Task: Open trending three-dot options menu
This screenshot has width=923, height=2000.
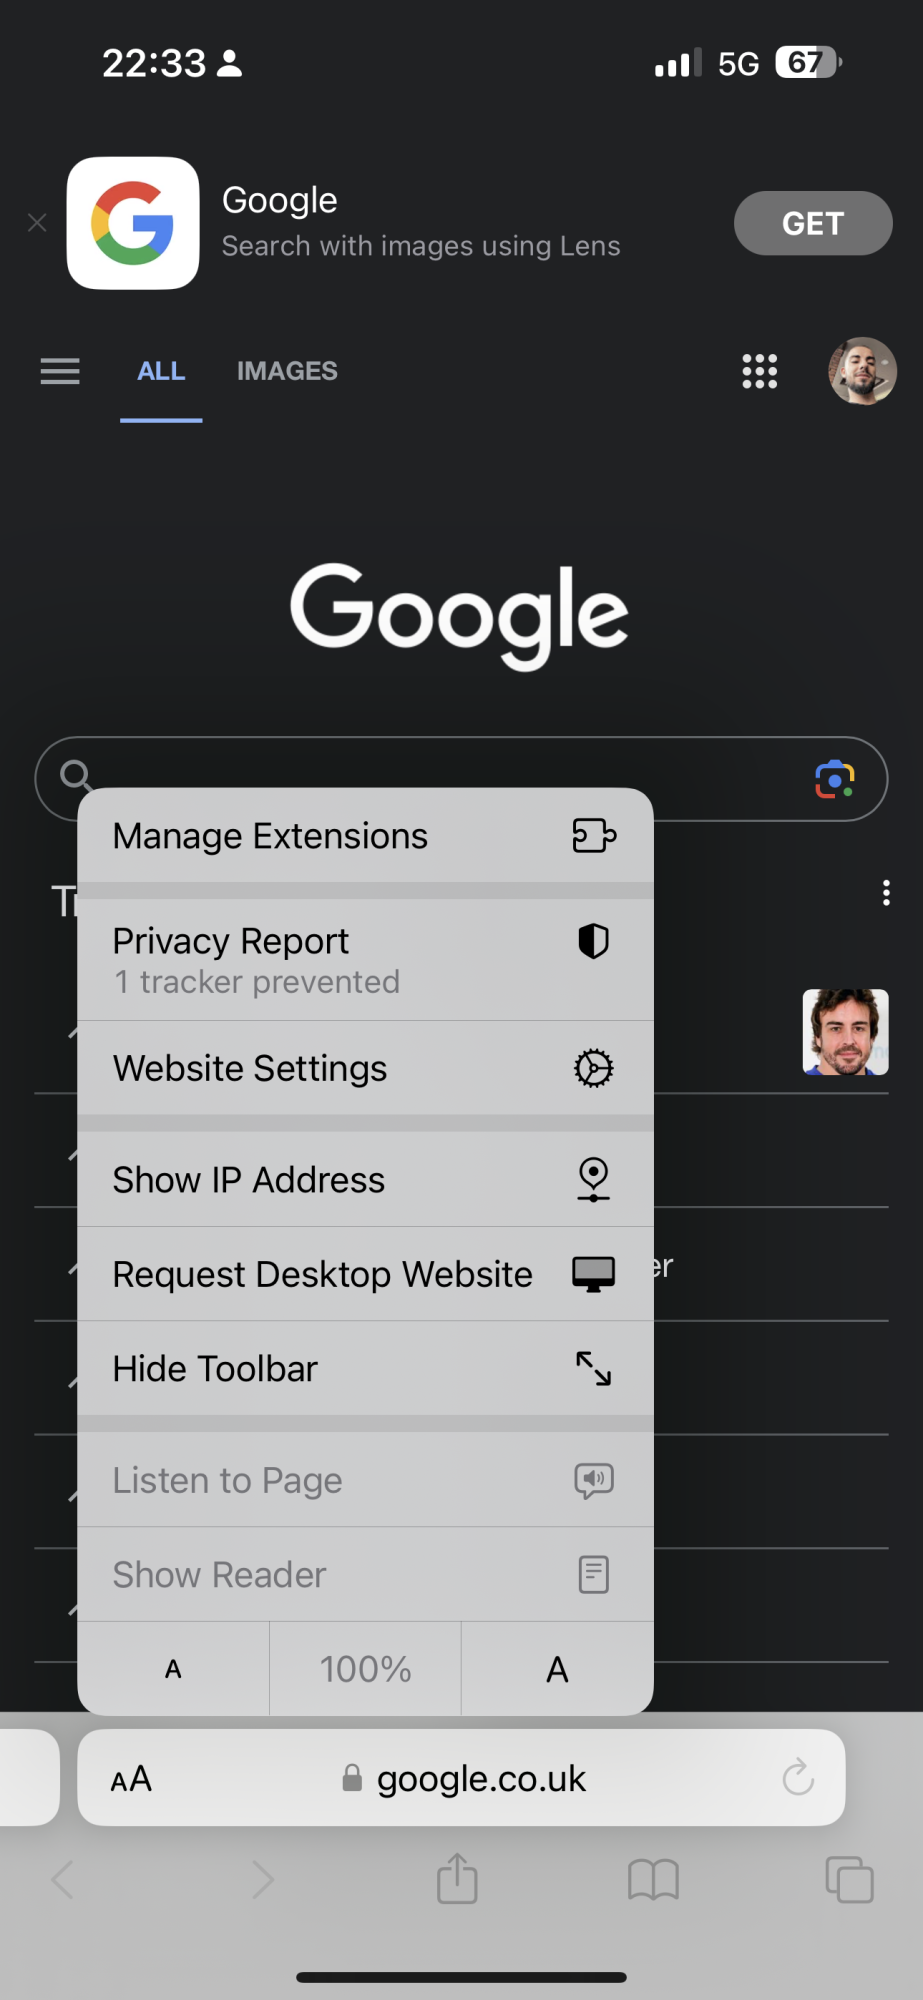Action: coord(886,893)
